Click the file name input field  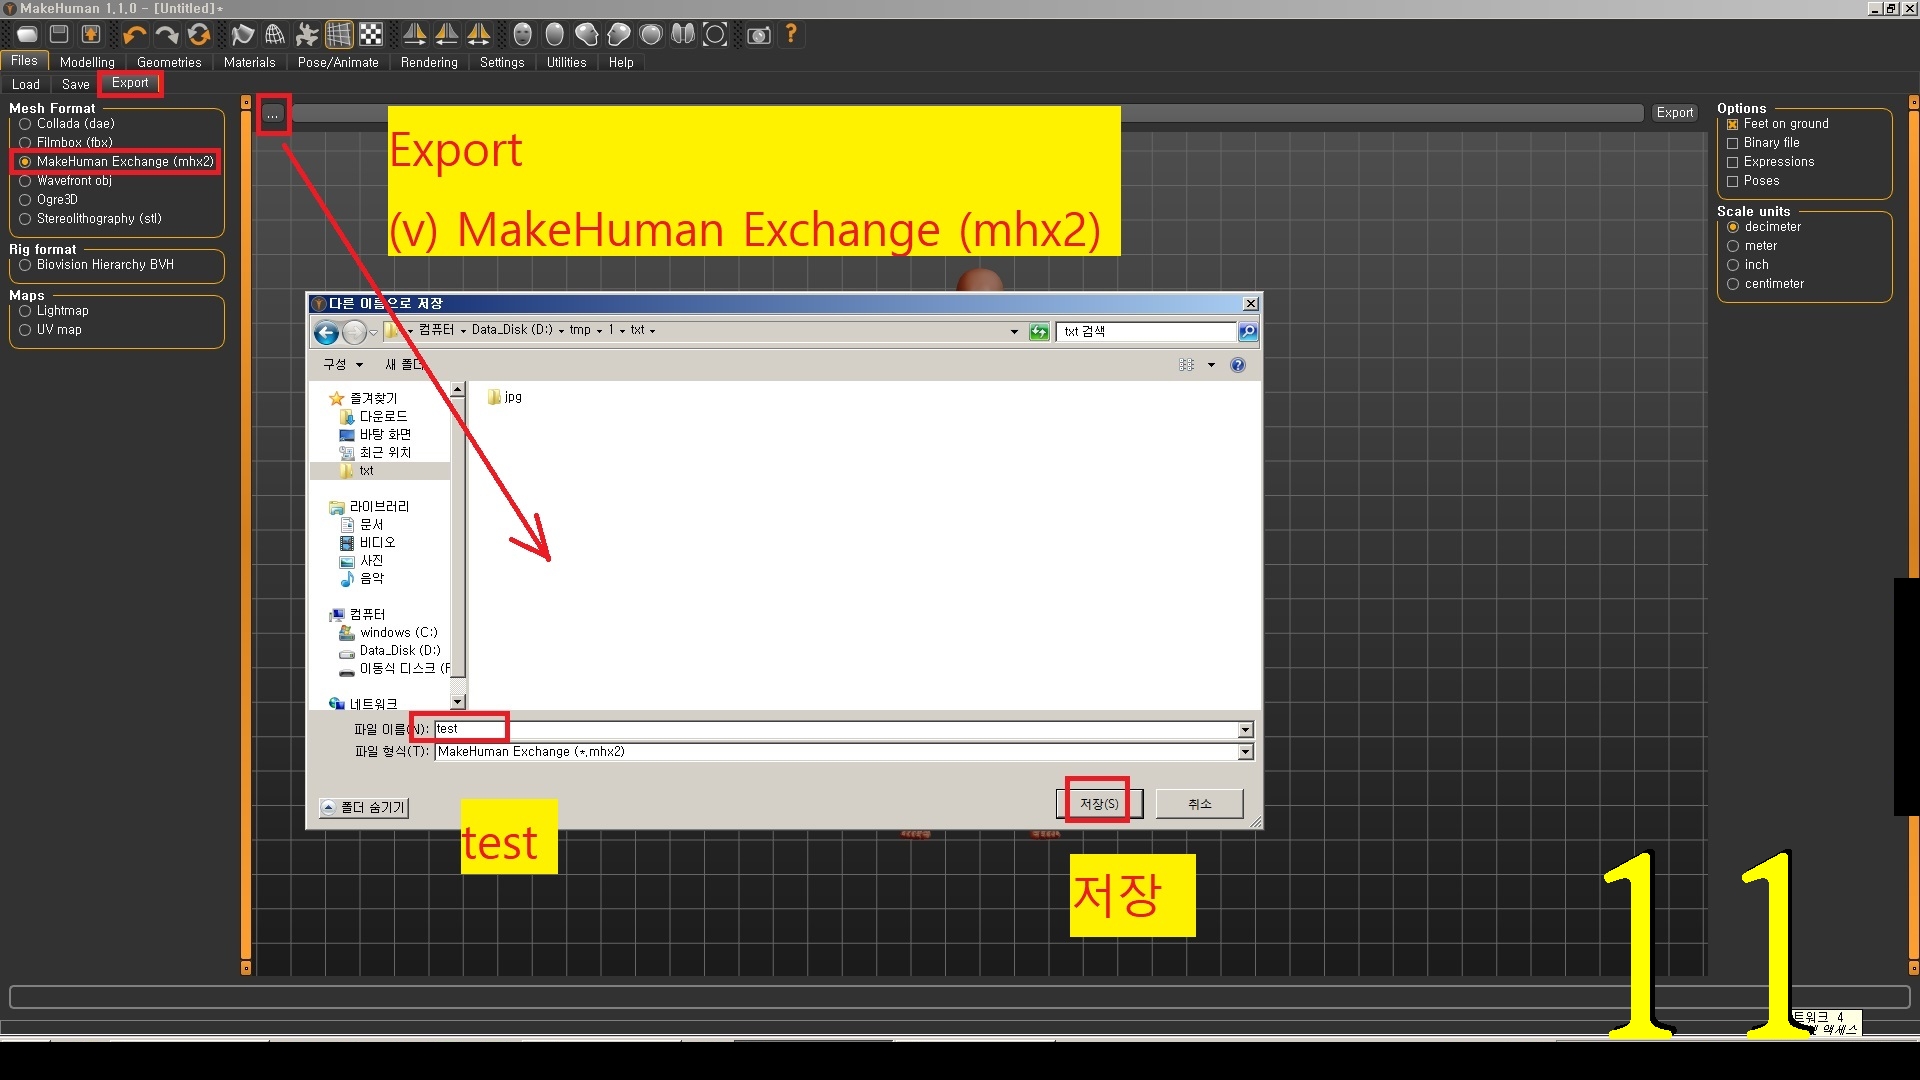click(837, 730)
